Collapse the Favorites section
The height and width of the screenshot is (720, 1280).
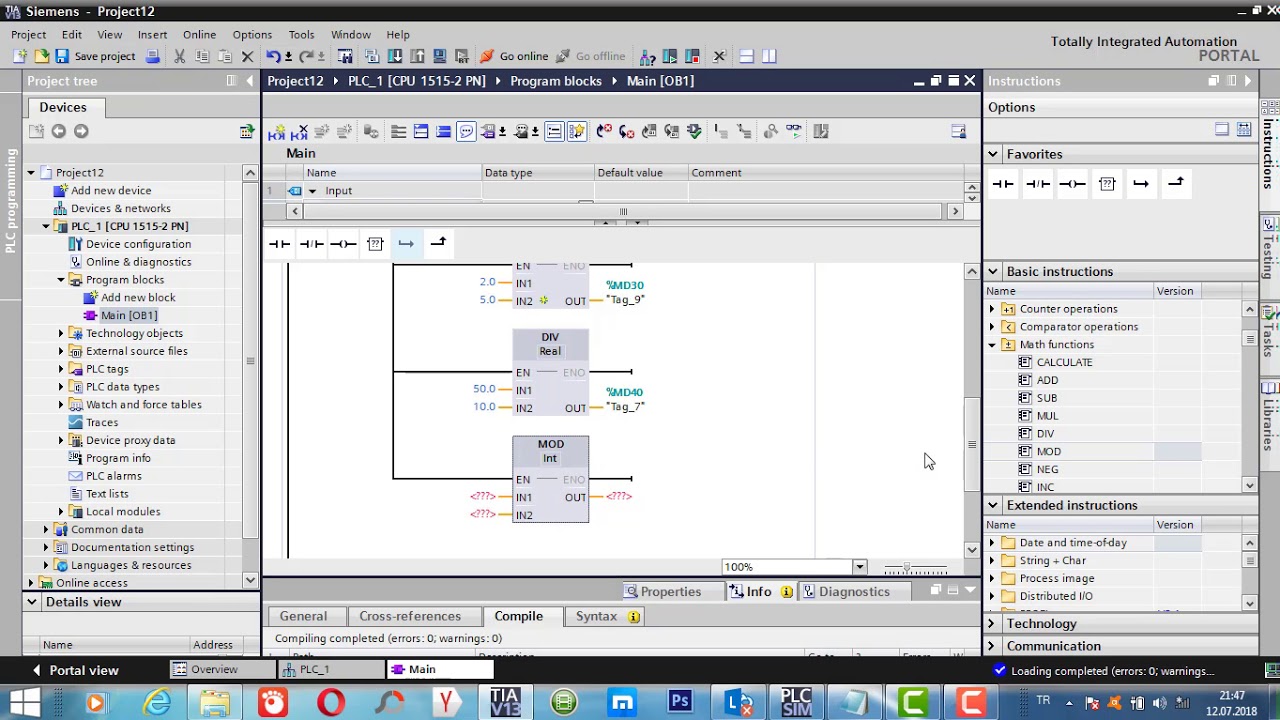[993, 154]
